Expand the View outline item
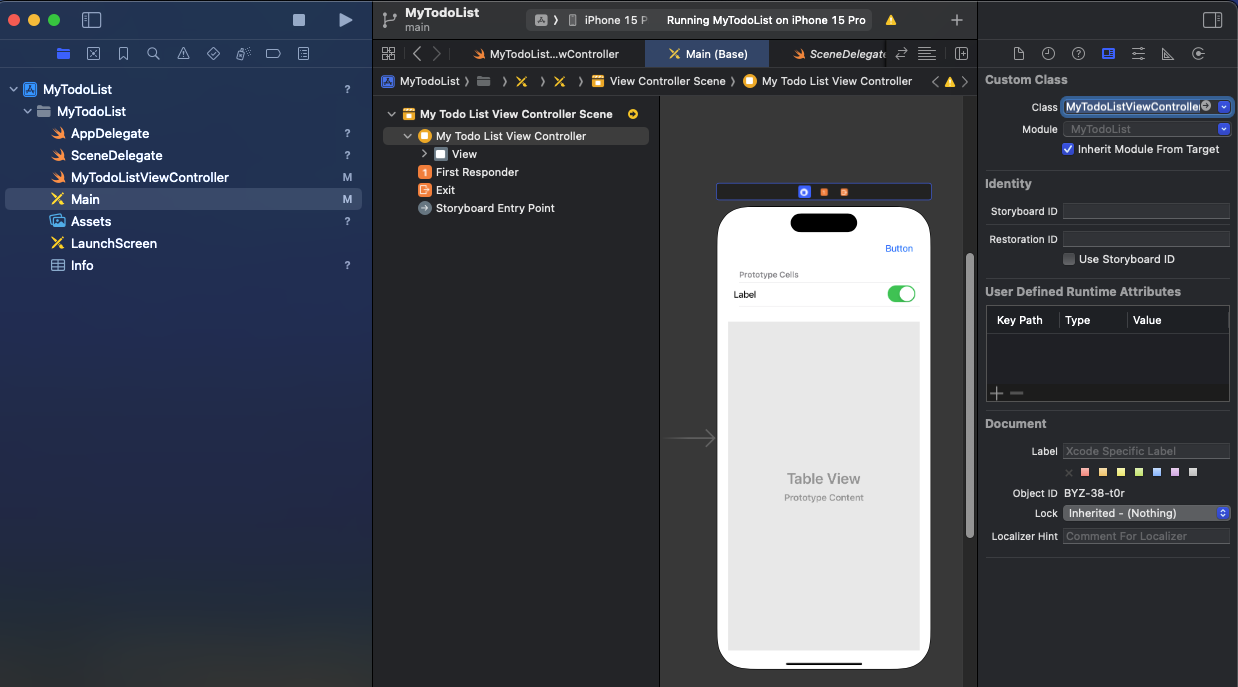The image size is (1238, 687). 424,154
